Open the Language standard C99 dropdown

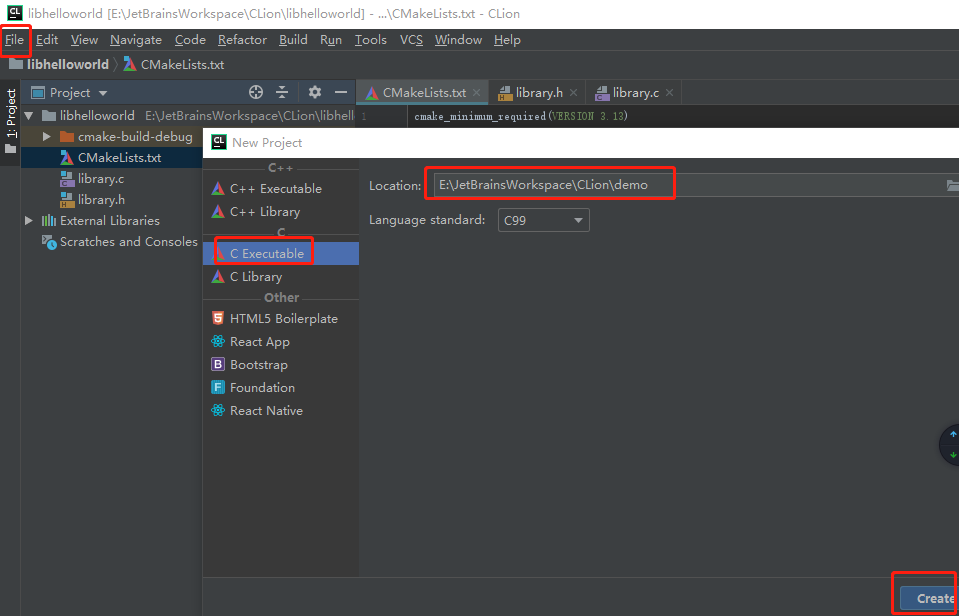click(544, 220)
